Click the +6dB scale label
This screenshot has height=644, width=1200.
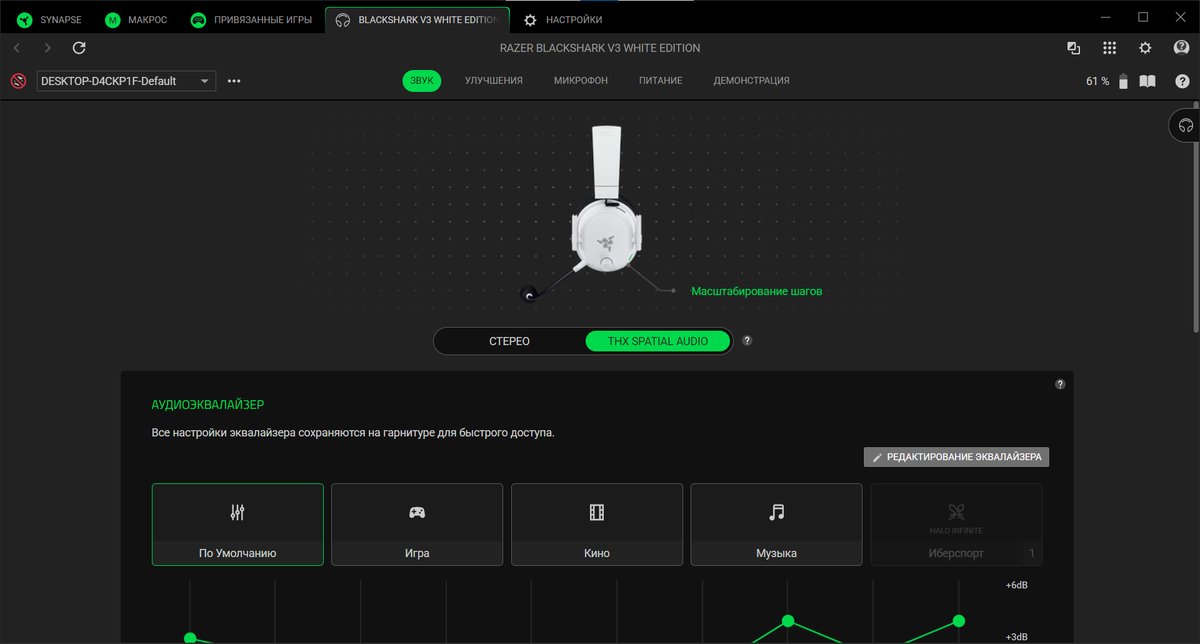[1017, 585]
